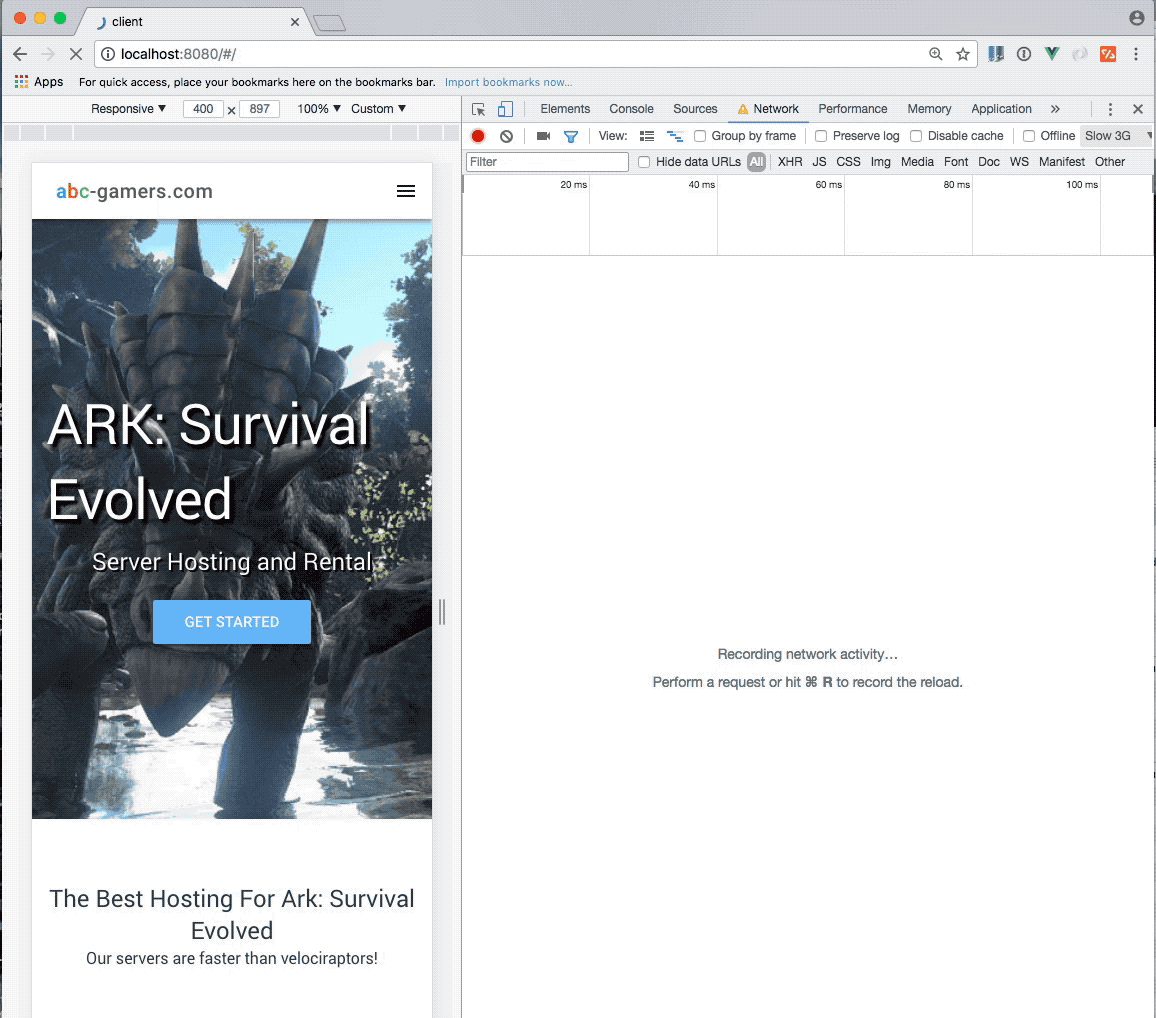Toggle the network filter funnel
The height and width of the screenshot is (1018, 1156).
[x=571, y=136]
